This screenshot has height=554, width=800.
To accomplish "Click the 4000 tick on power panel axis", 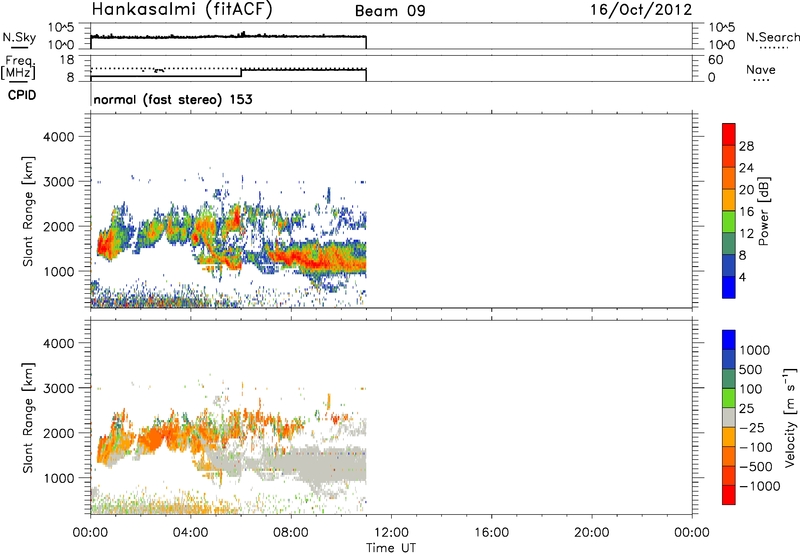I will click(x=58, y=137).
